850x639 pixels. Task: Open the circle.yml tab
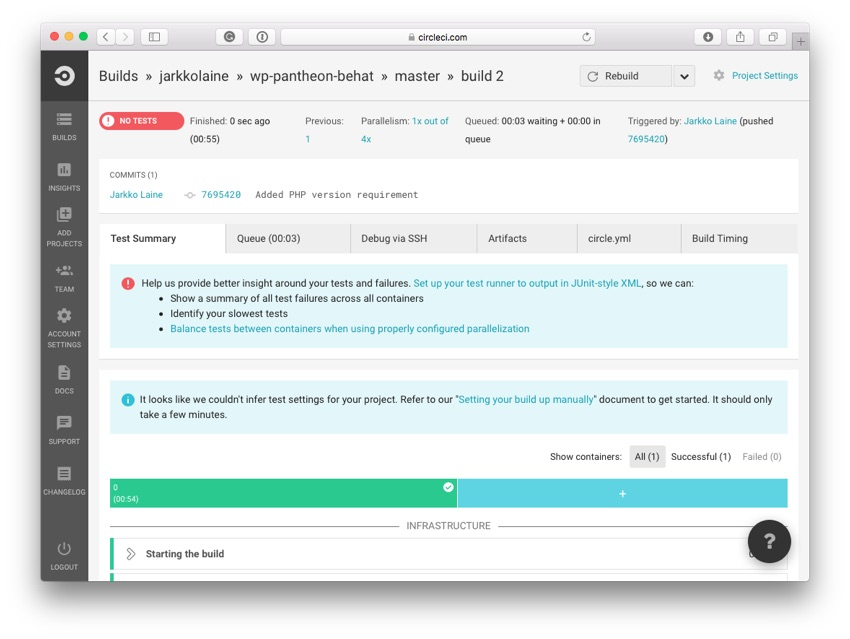[x=629, y=238]
